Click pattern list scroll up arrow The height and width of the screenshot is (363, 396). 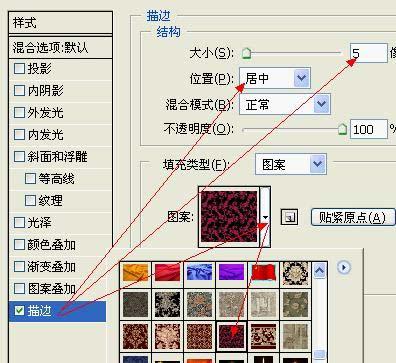click(320, 271)
